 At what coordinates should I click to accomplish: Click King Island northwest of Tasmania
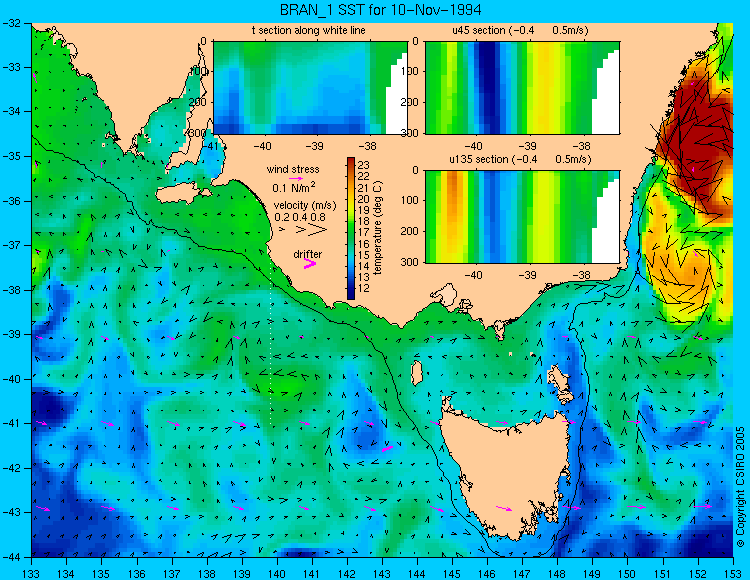pyautogui.click(x=417, y=373)
